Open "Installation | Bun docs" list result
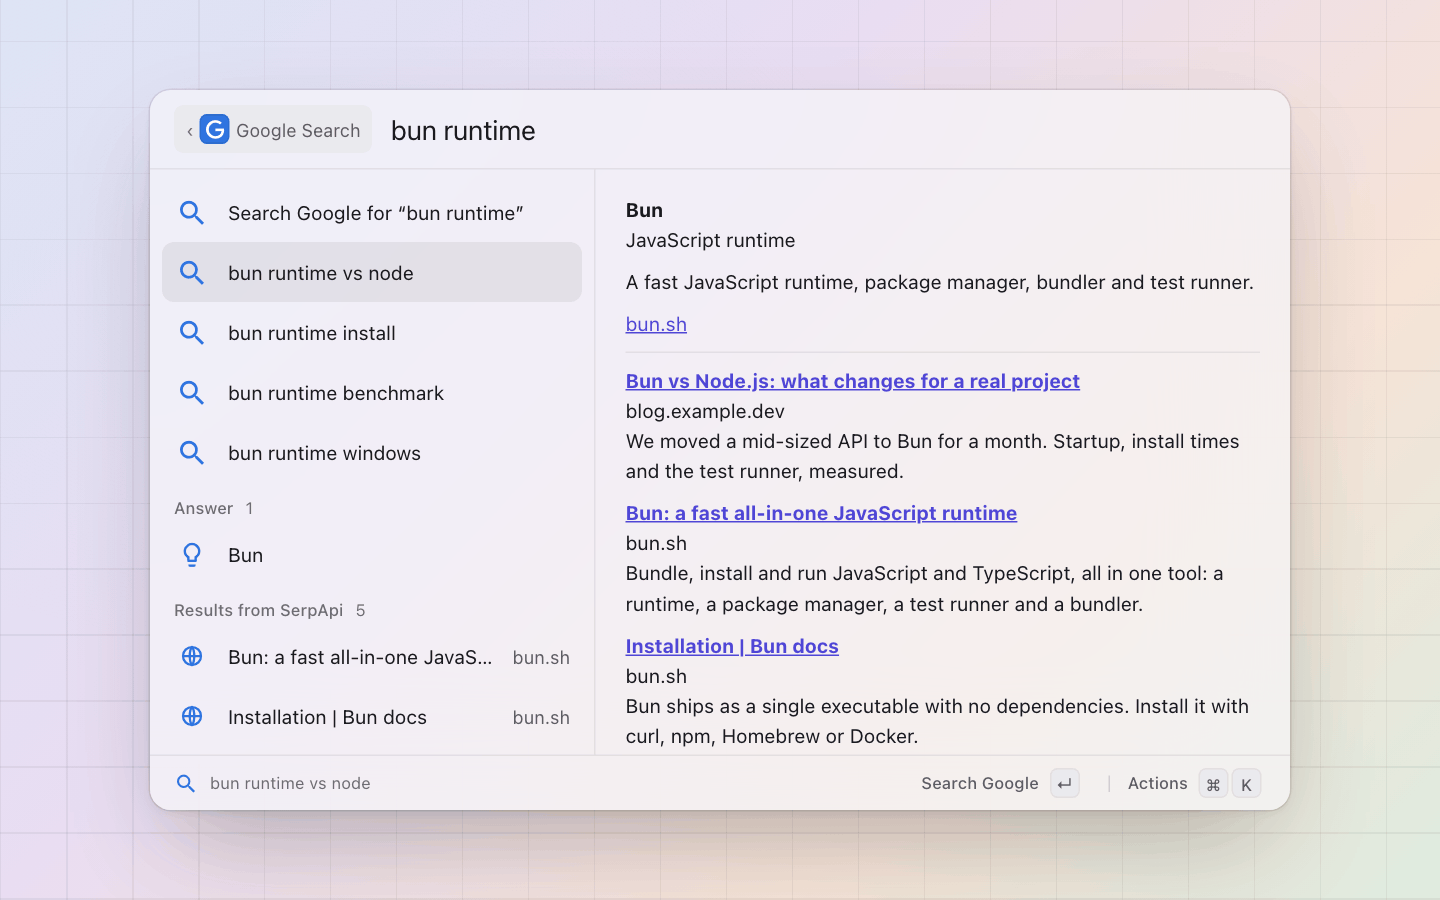Viewport: 1440px width, 900px height. pos(372,717)
